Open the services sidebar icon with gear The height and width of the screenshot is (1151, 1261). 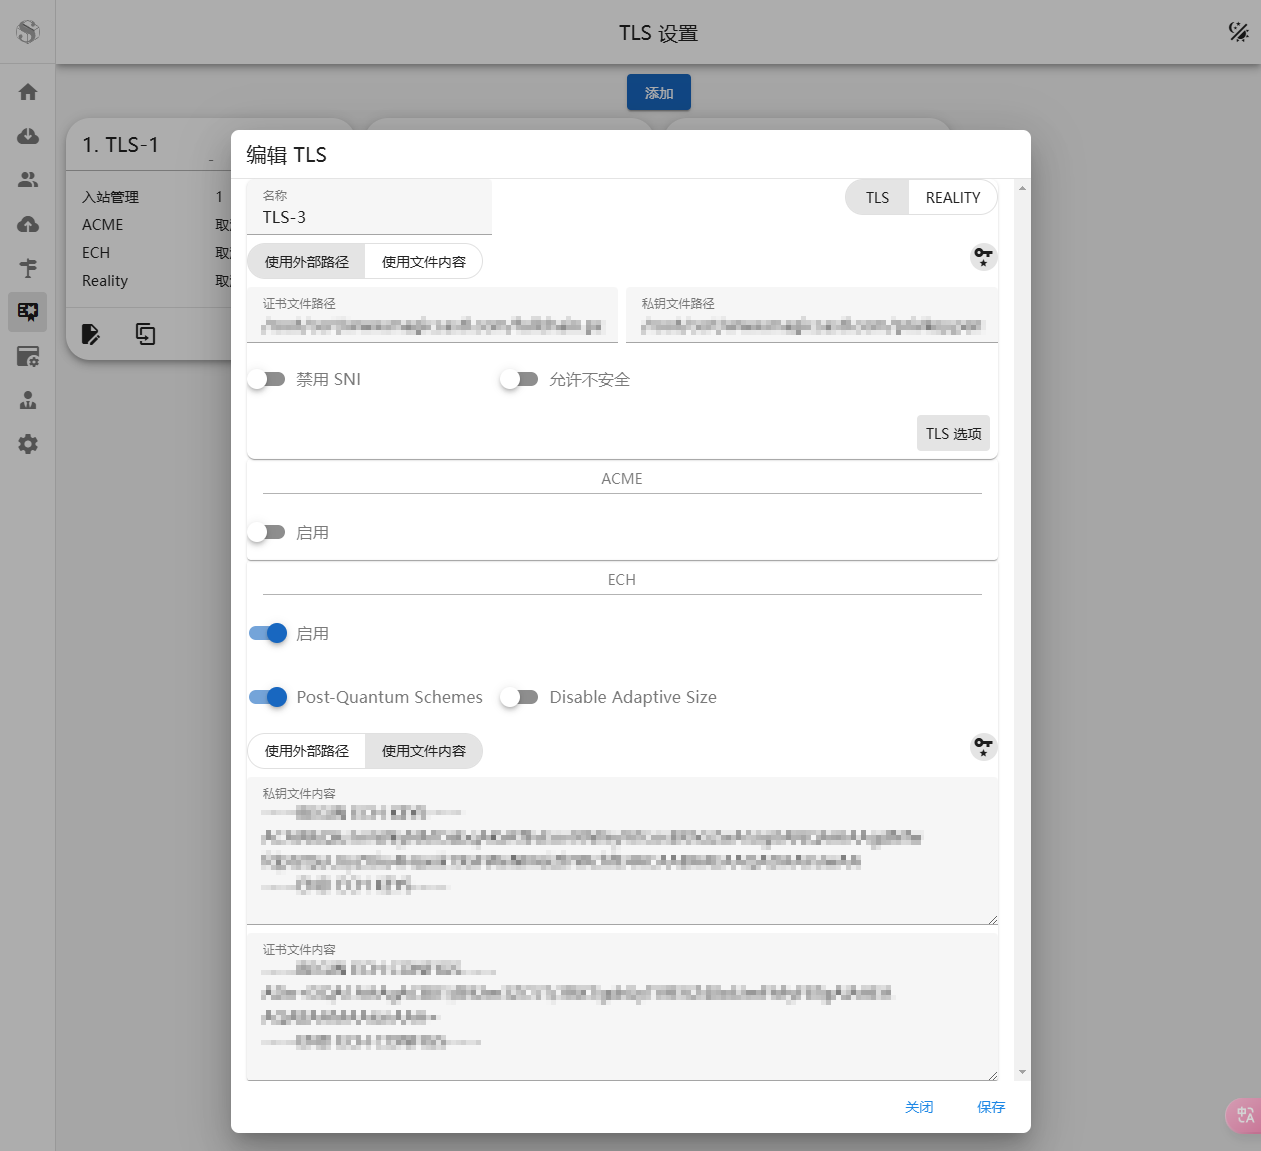(x=28, y=356)
